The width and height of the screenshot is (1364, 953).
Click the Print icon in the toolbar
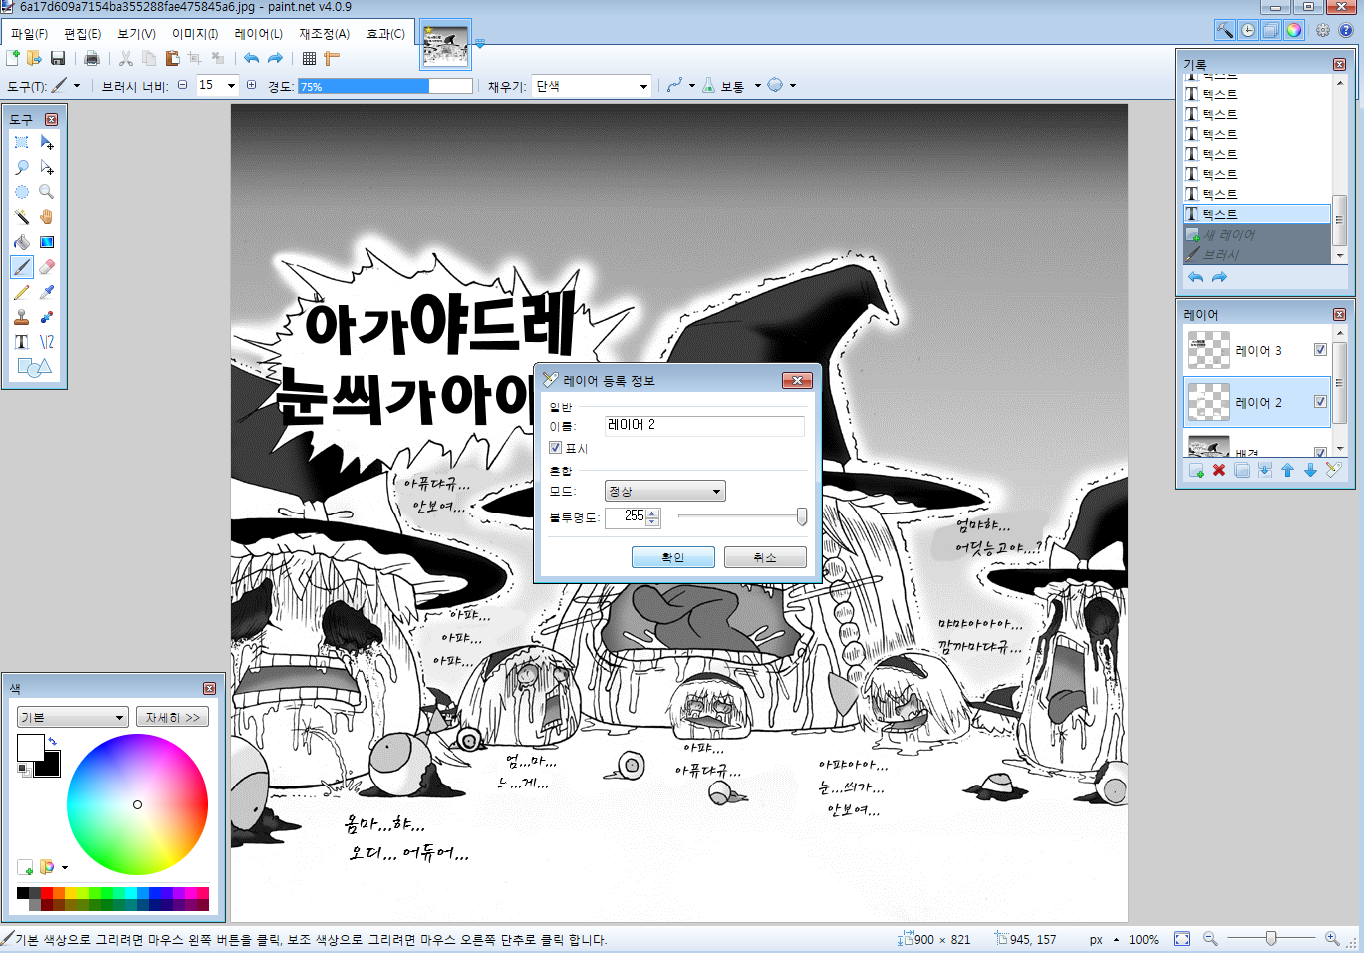(92, 59)
